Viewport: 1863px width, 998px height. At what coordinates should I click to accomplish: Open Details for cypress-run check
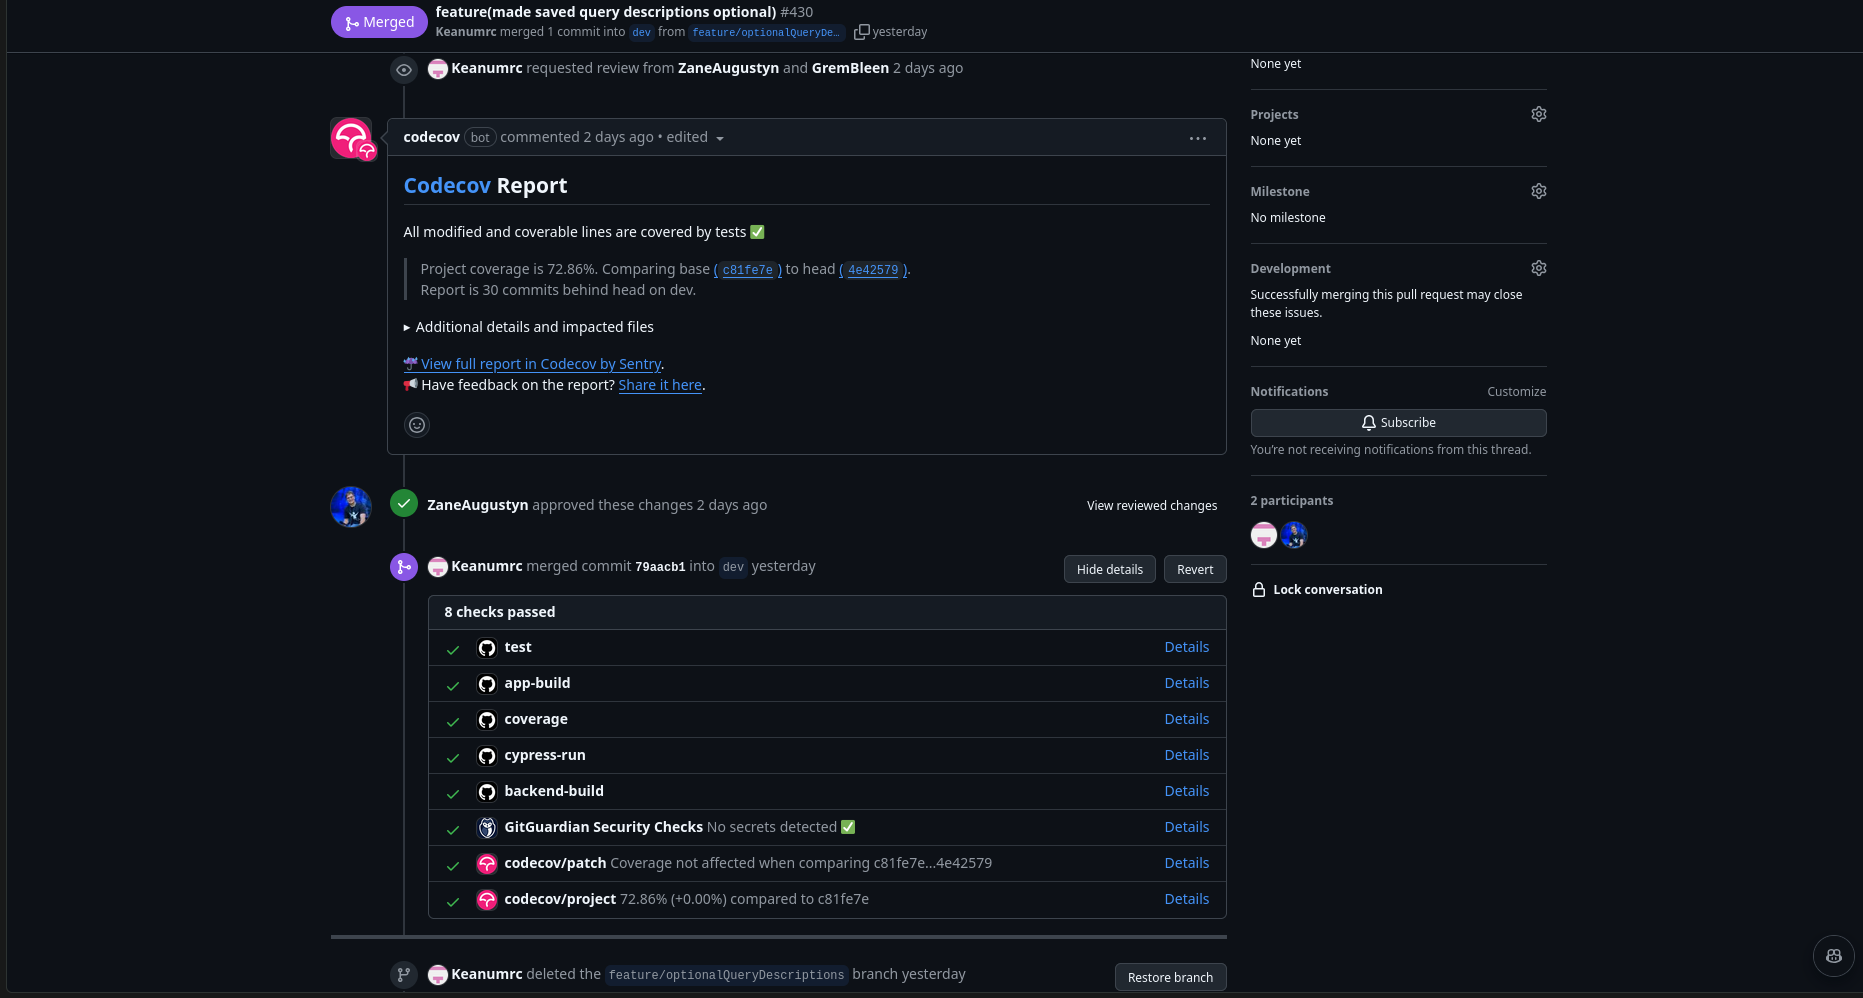pos(1187,755)
